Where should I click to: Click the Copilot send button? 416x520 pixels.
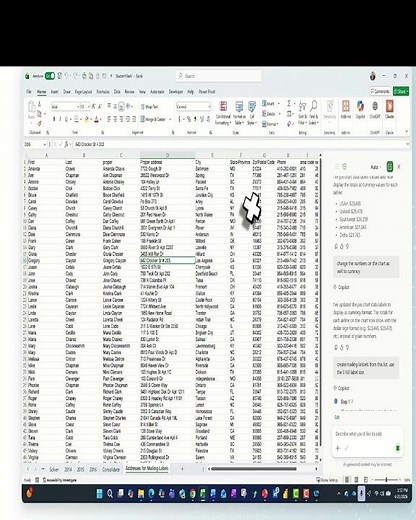point(397,448)
